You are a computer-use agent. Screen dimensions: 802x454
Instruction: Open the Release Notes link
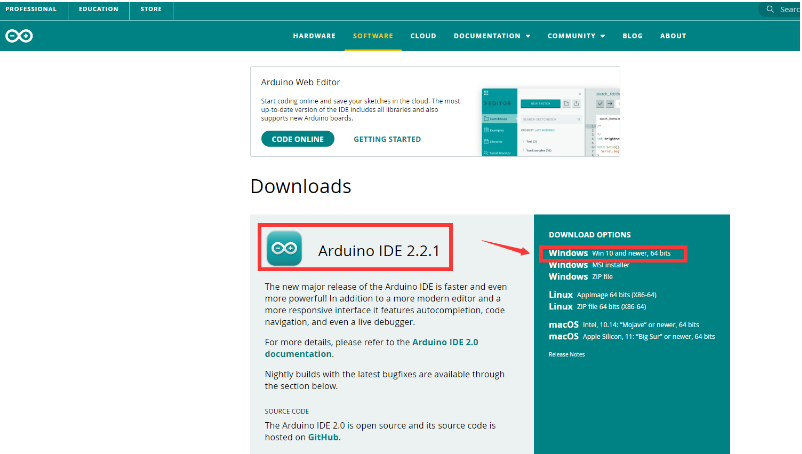point(566,354)
